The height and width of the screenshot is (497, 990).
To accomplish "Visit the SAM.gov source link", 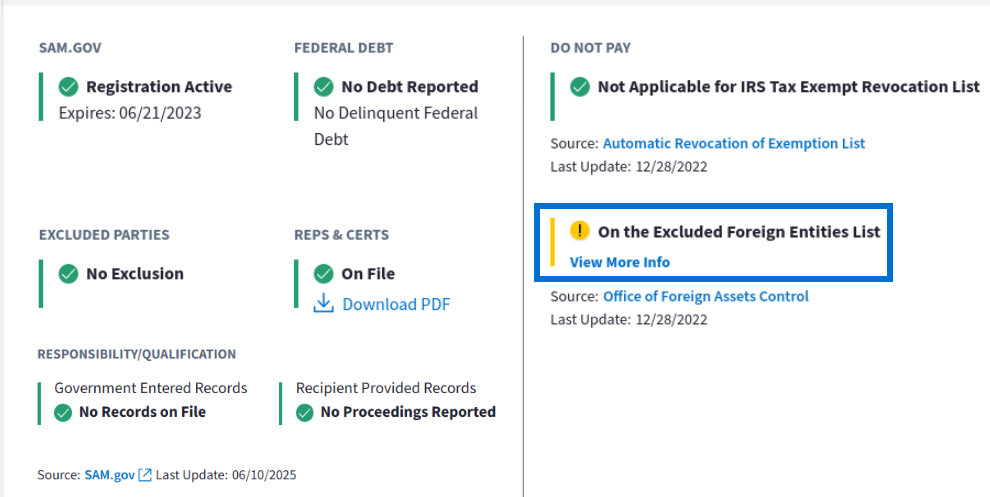I will [109, 475].
